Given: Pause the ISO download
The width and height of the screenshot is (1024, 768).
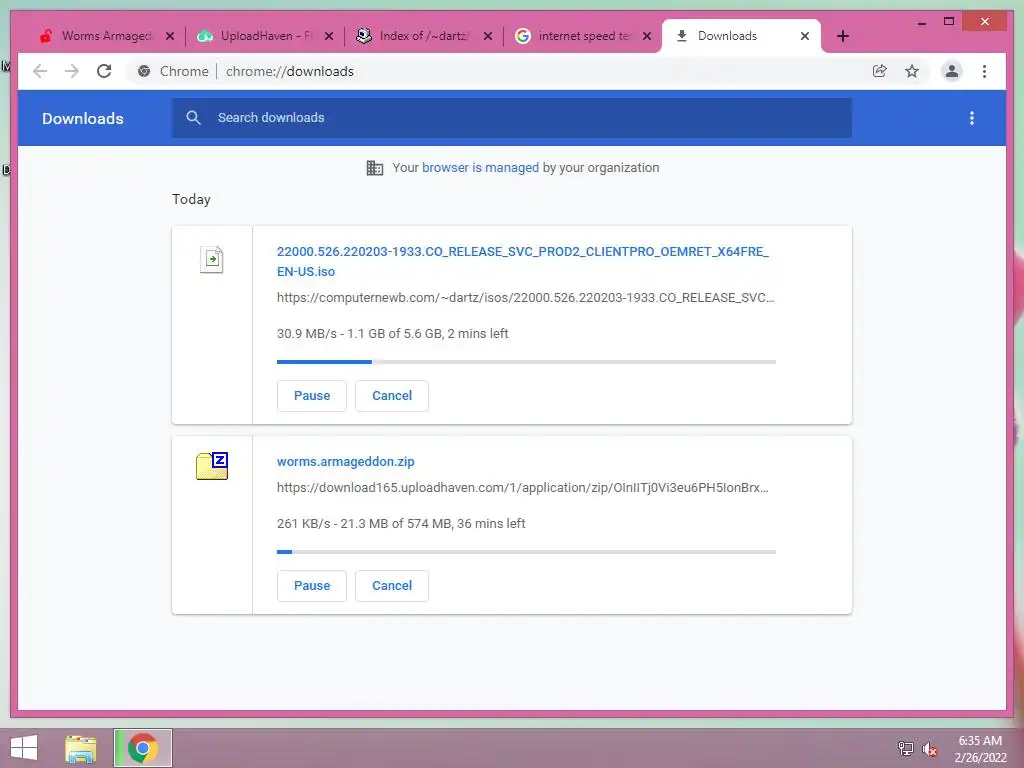Looking at the screenshot, I should 312,396.
